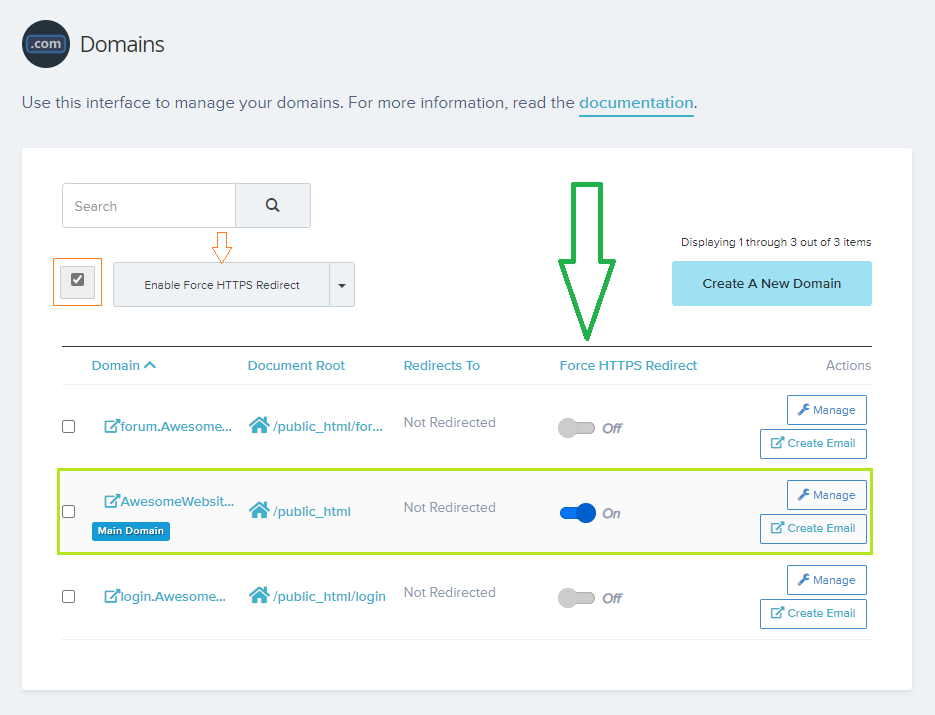The width and height of the screenshot is (935, 715).
Task: Open the documentation link
Action: 636,102
